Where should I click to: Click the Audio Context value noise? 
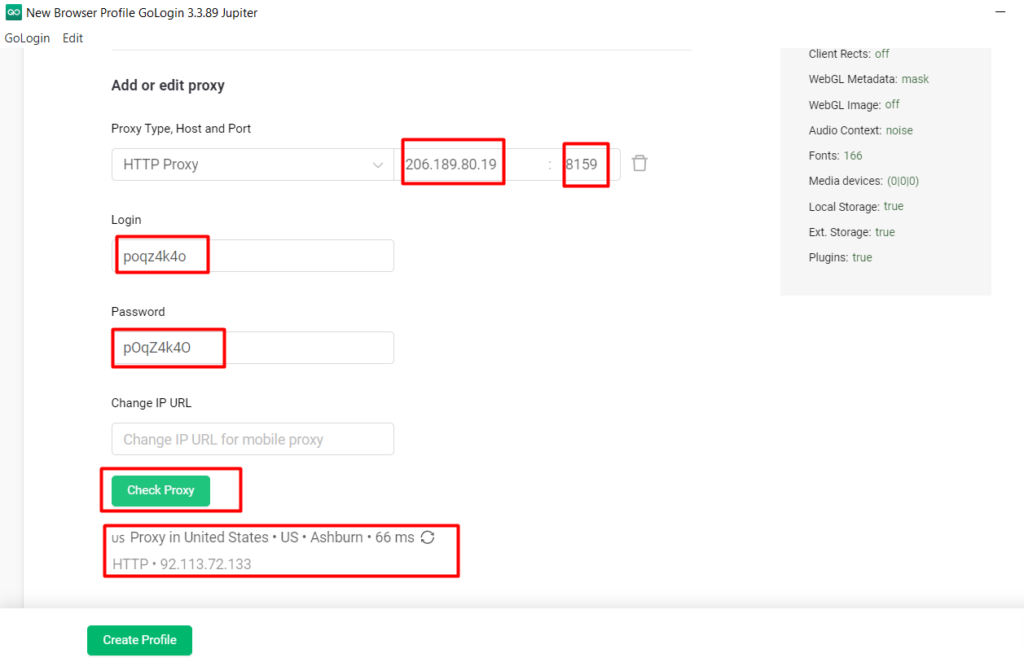point(899,130)
